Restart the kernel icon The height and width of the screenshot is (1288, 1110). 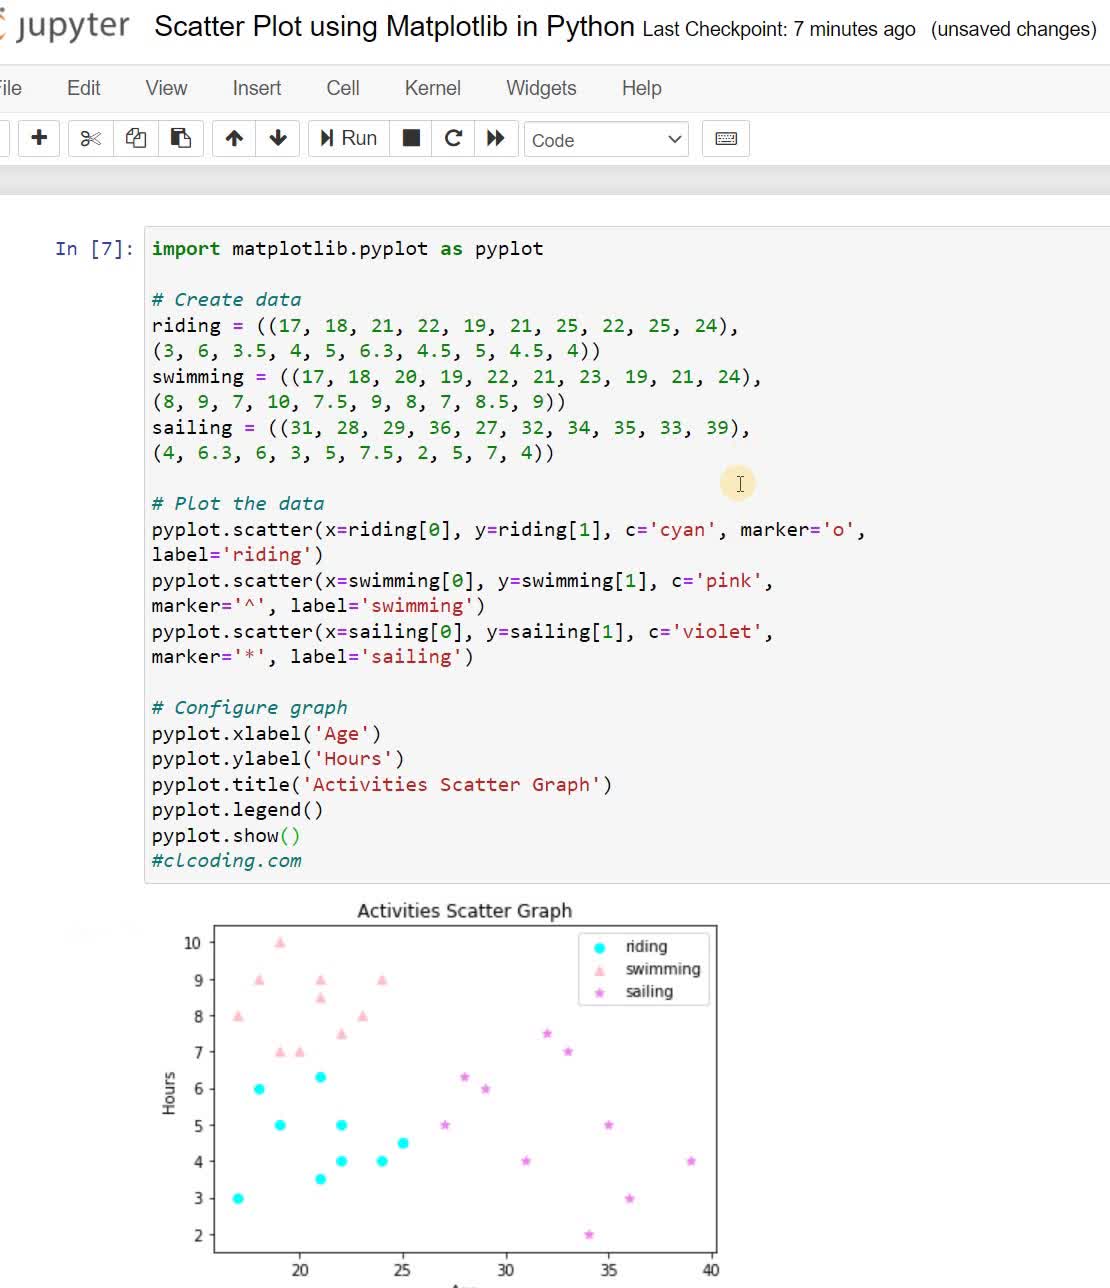453,138
